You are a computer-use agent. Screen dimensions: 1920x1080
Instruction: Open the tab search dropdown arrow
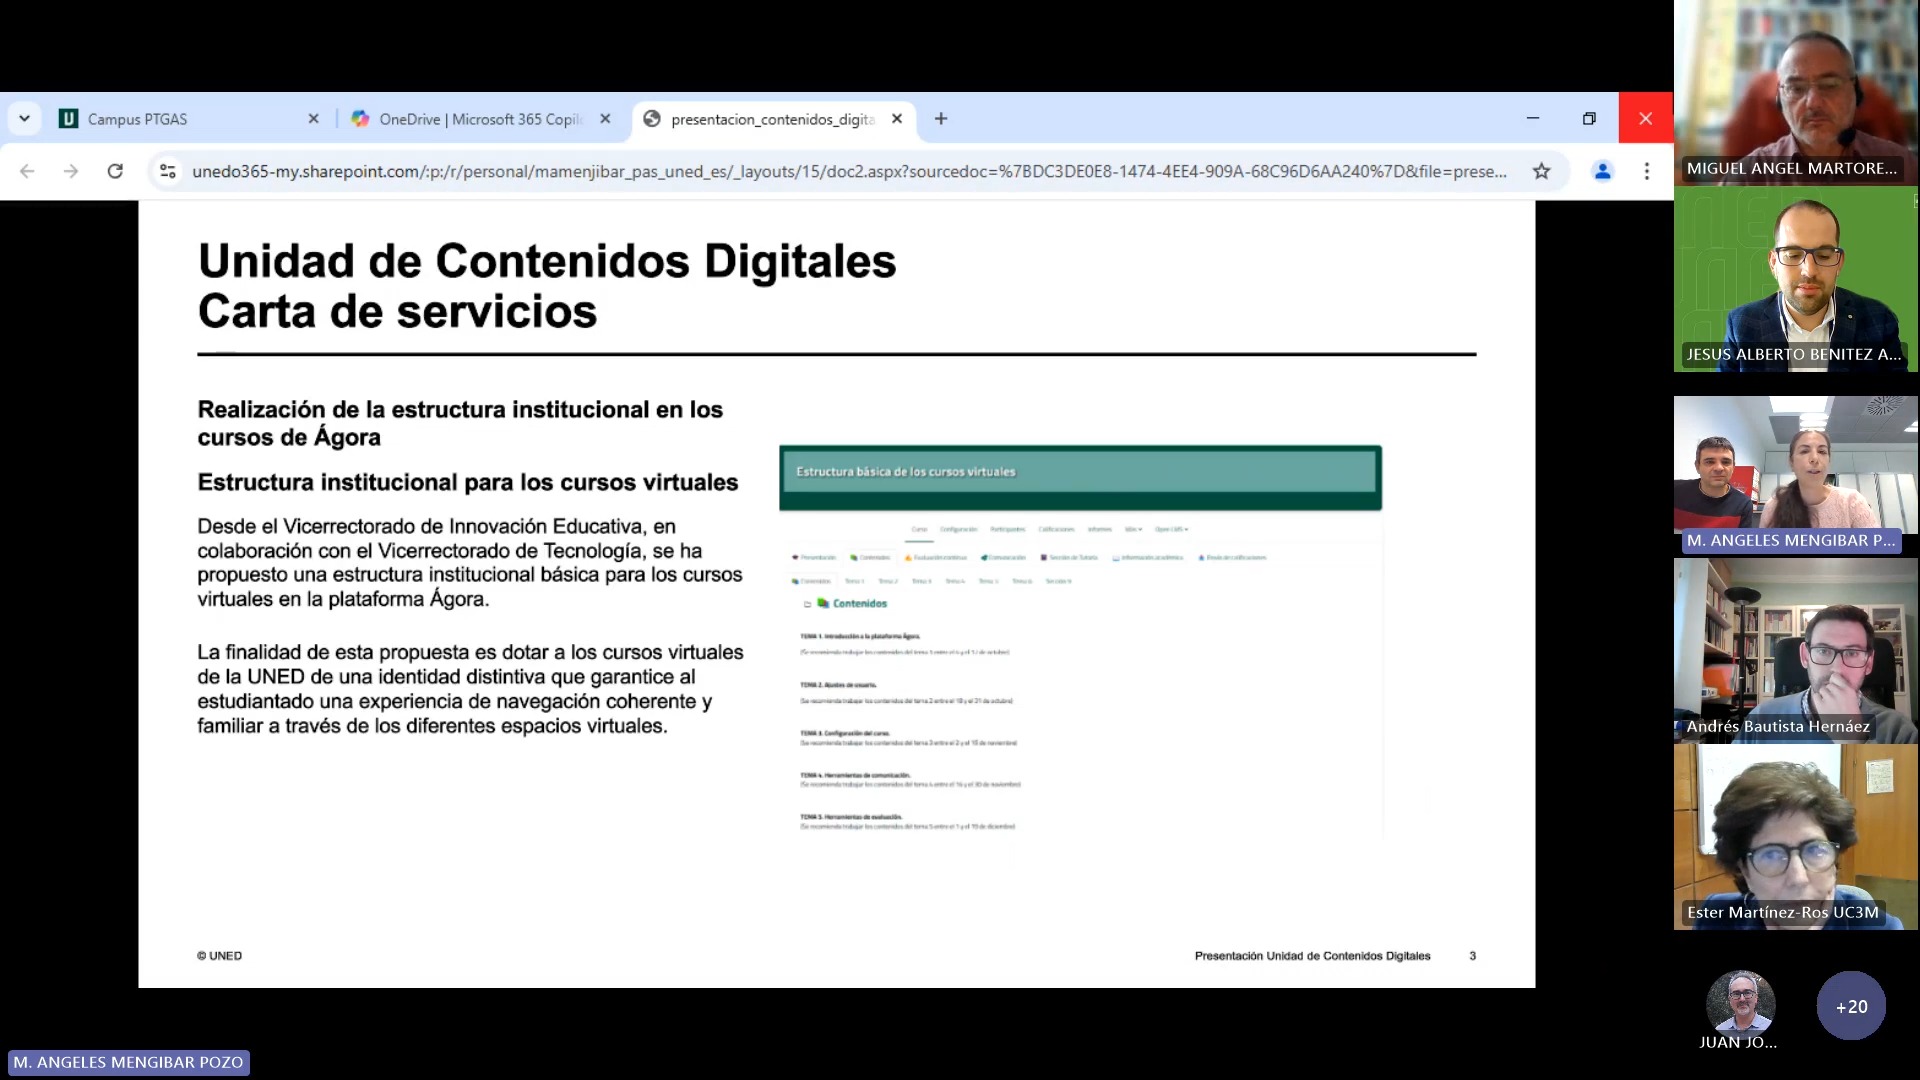(x=24, y=119)
